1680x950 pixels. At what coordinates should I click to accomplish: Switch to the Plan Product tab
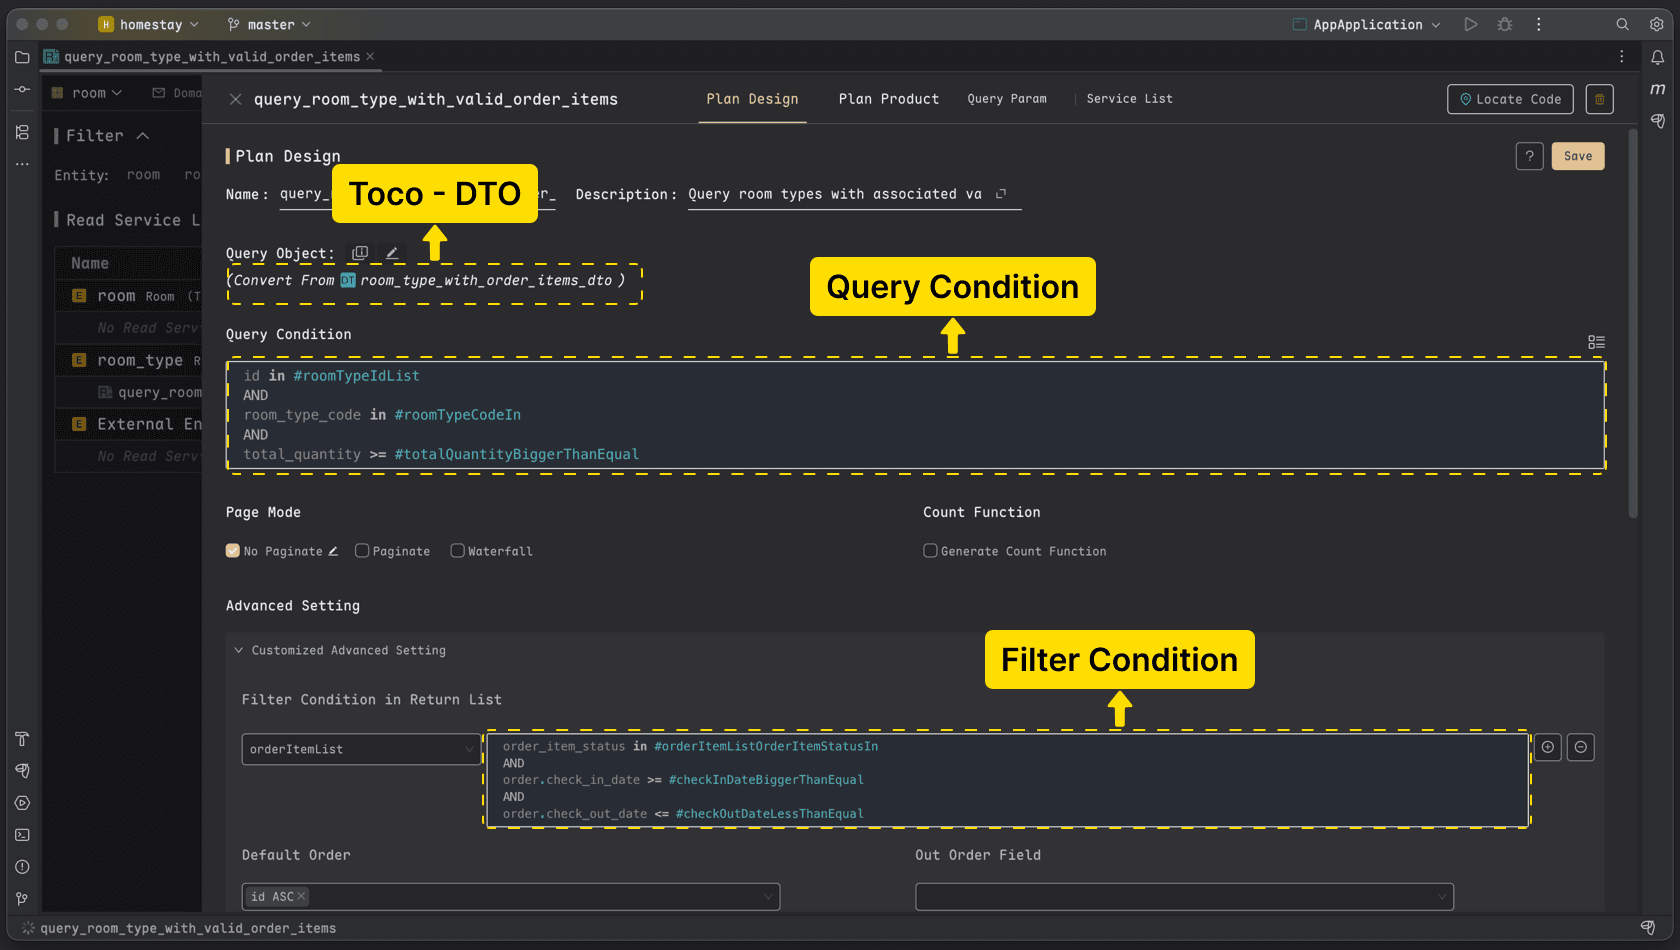888,99
